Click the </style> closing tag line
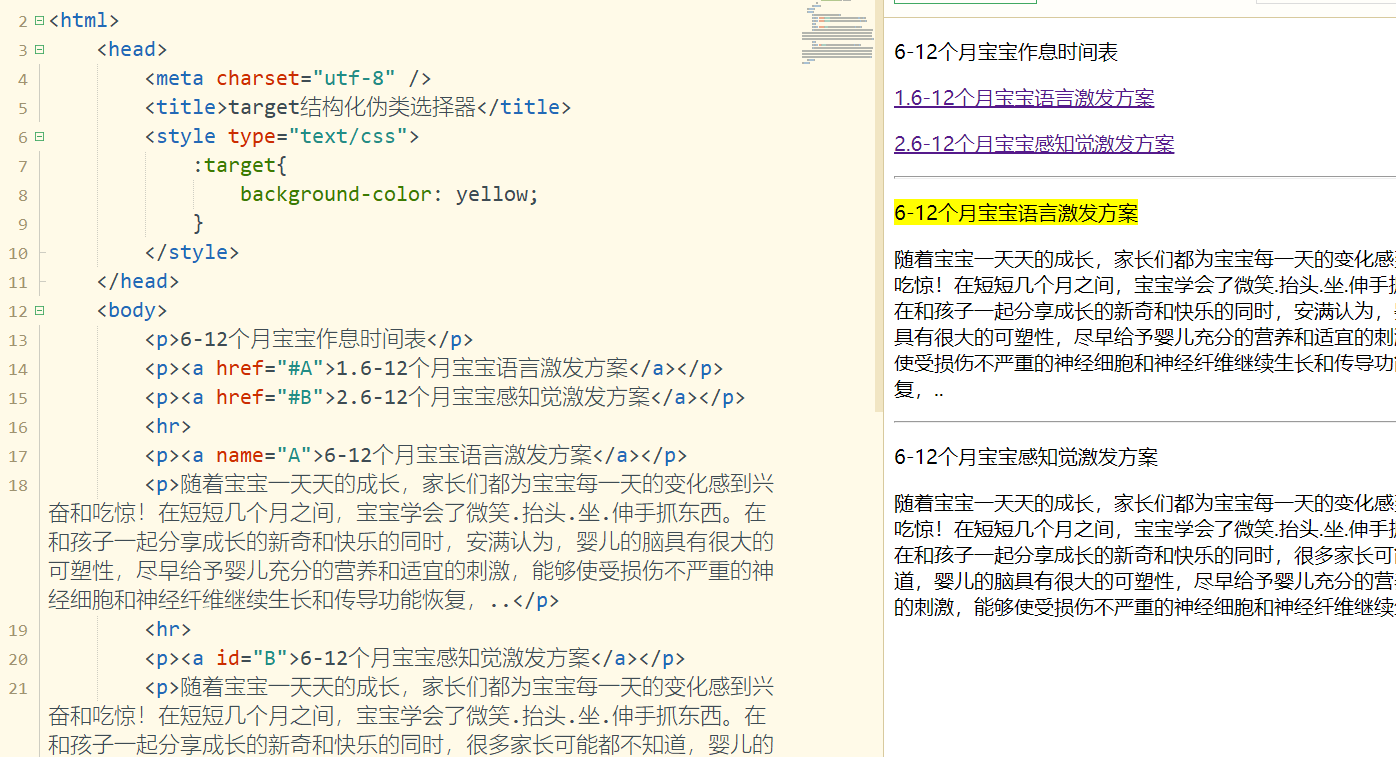 pos(192,252)
